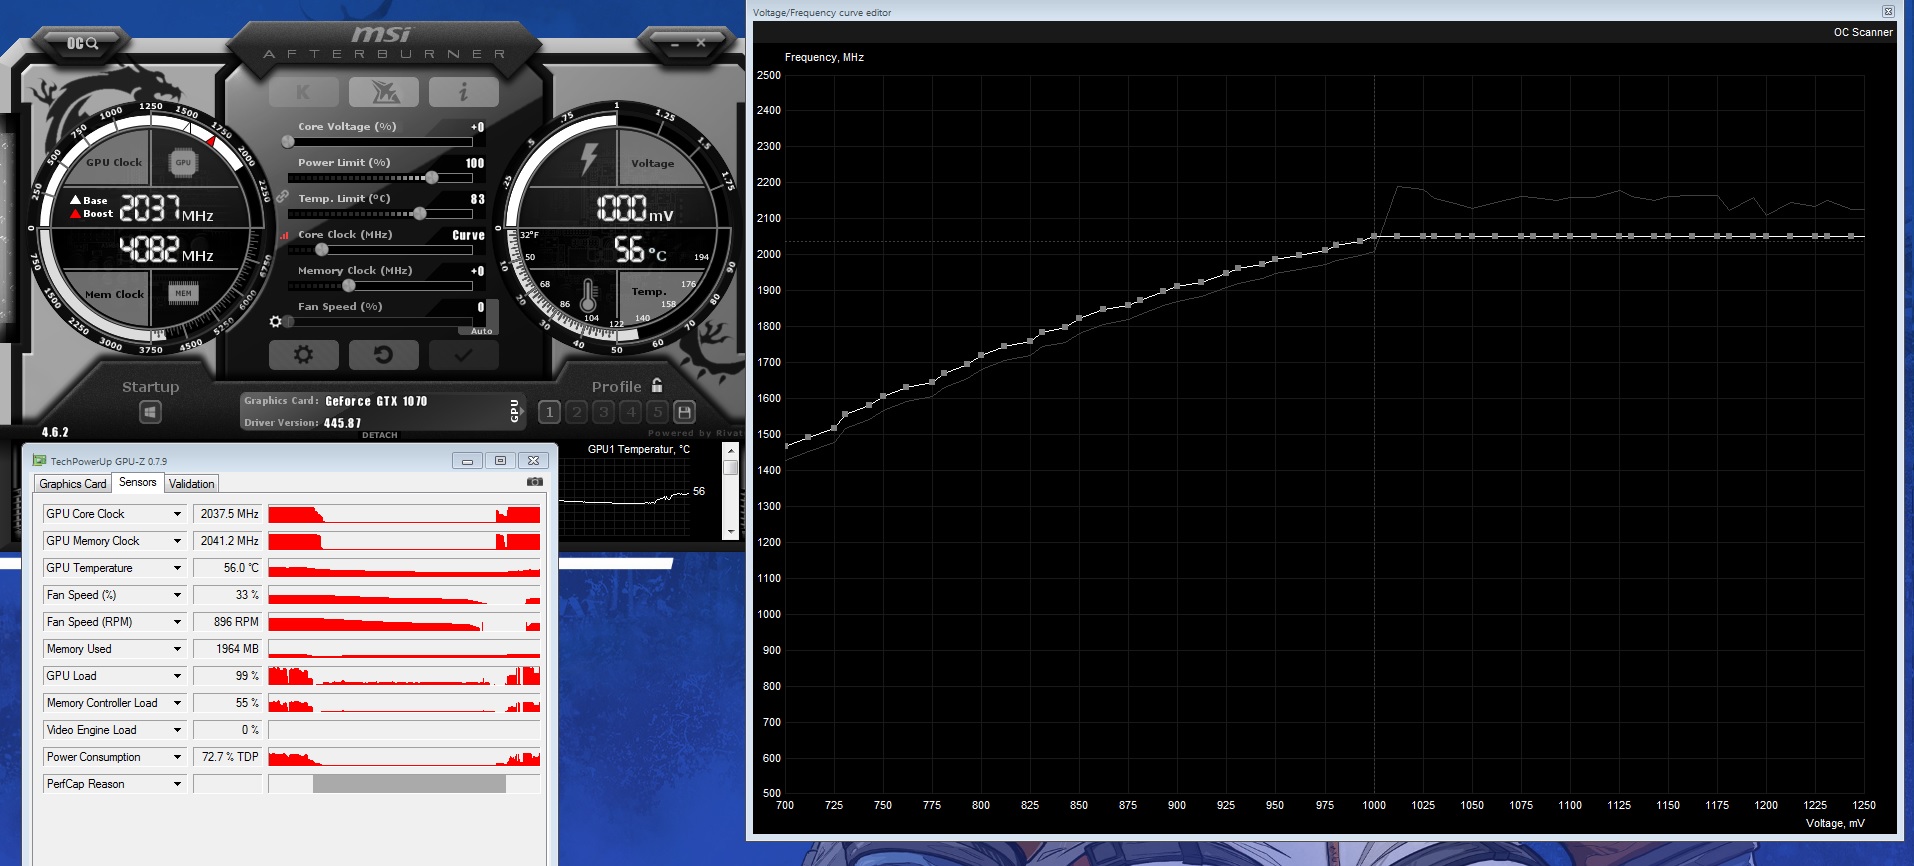The width and height of the screenshot is (1914, 866).
Task: Apply settings with the checkmark button
Action: pos(463,354)
